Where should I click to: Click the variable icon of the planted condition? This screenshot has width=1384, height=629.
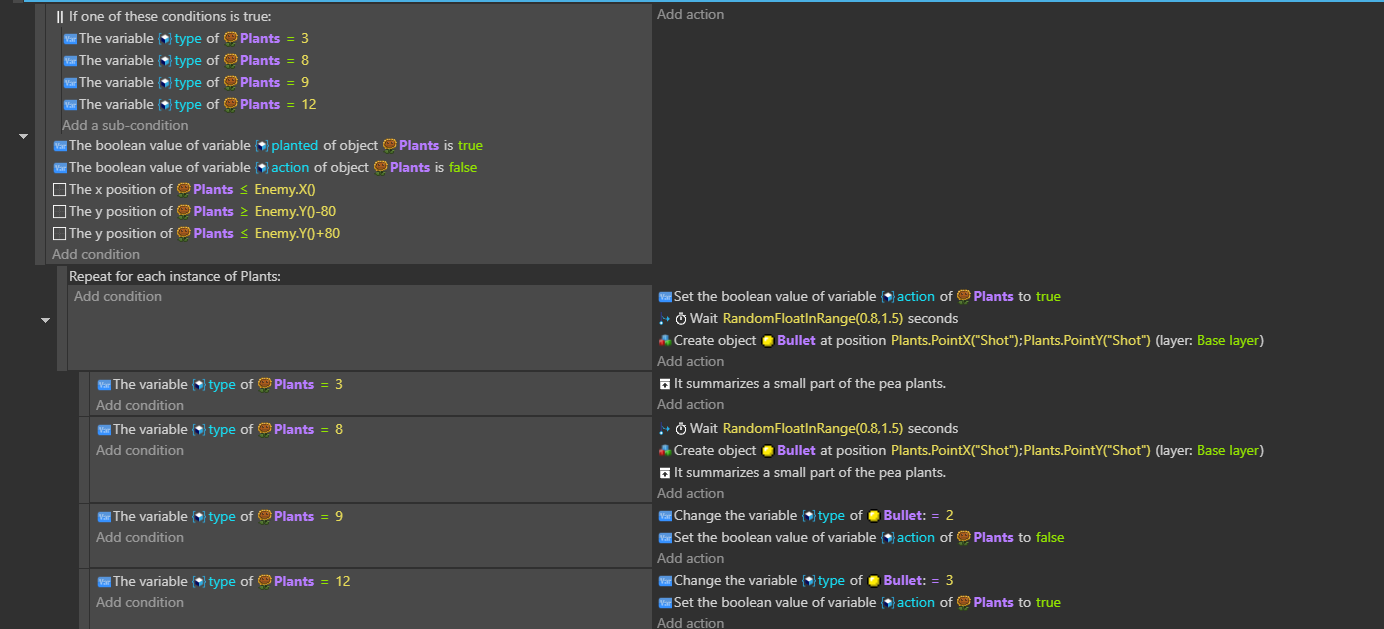tap(59, 146)
